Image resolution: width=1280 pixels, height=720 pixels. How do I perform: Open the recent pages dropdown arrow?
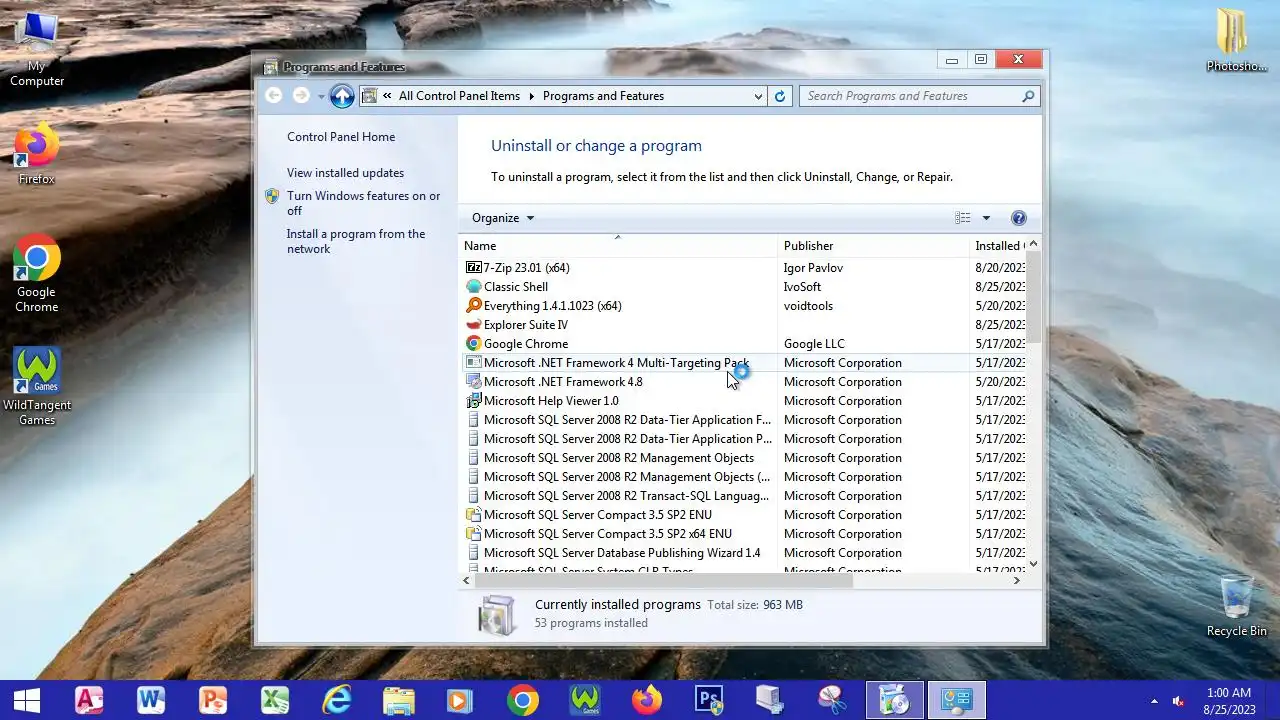[321, 96]
